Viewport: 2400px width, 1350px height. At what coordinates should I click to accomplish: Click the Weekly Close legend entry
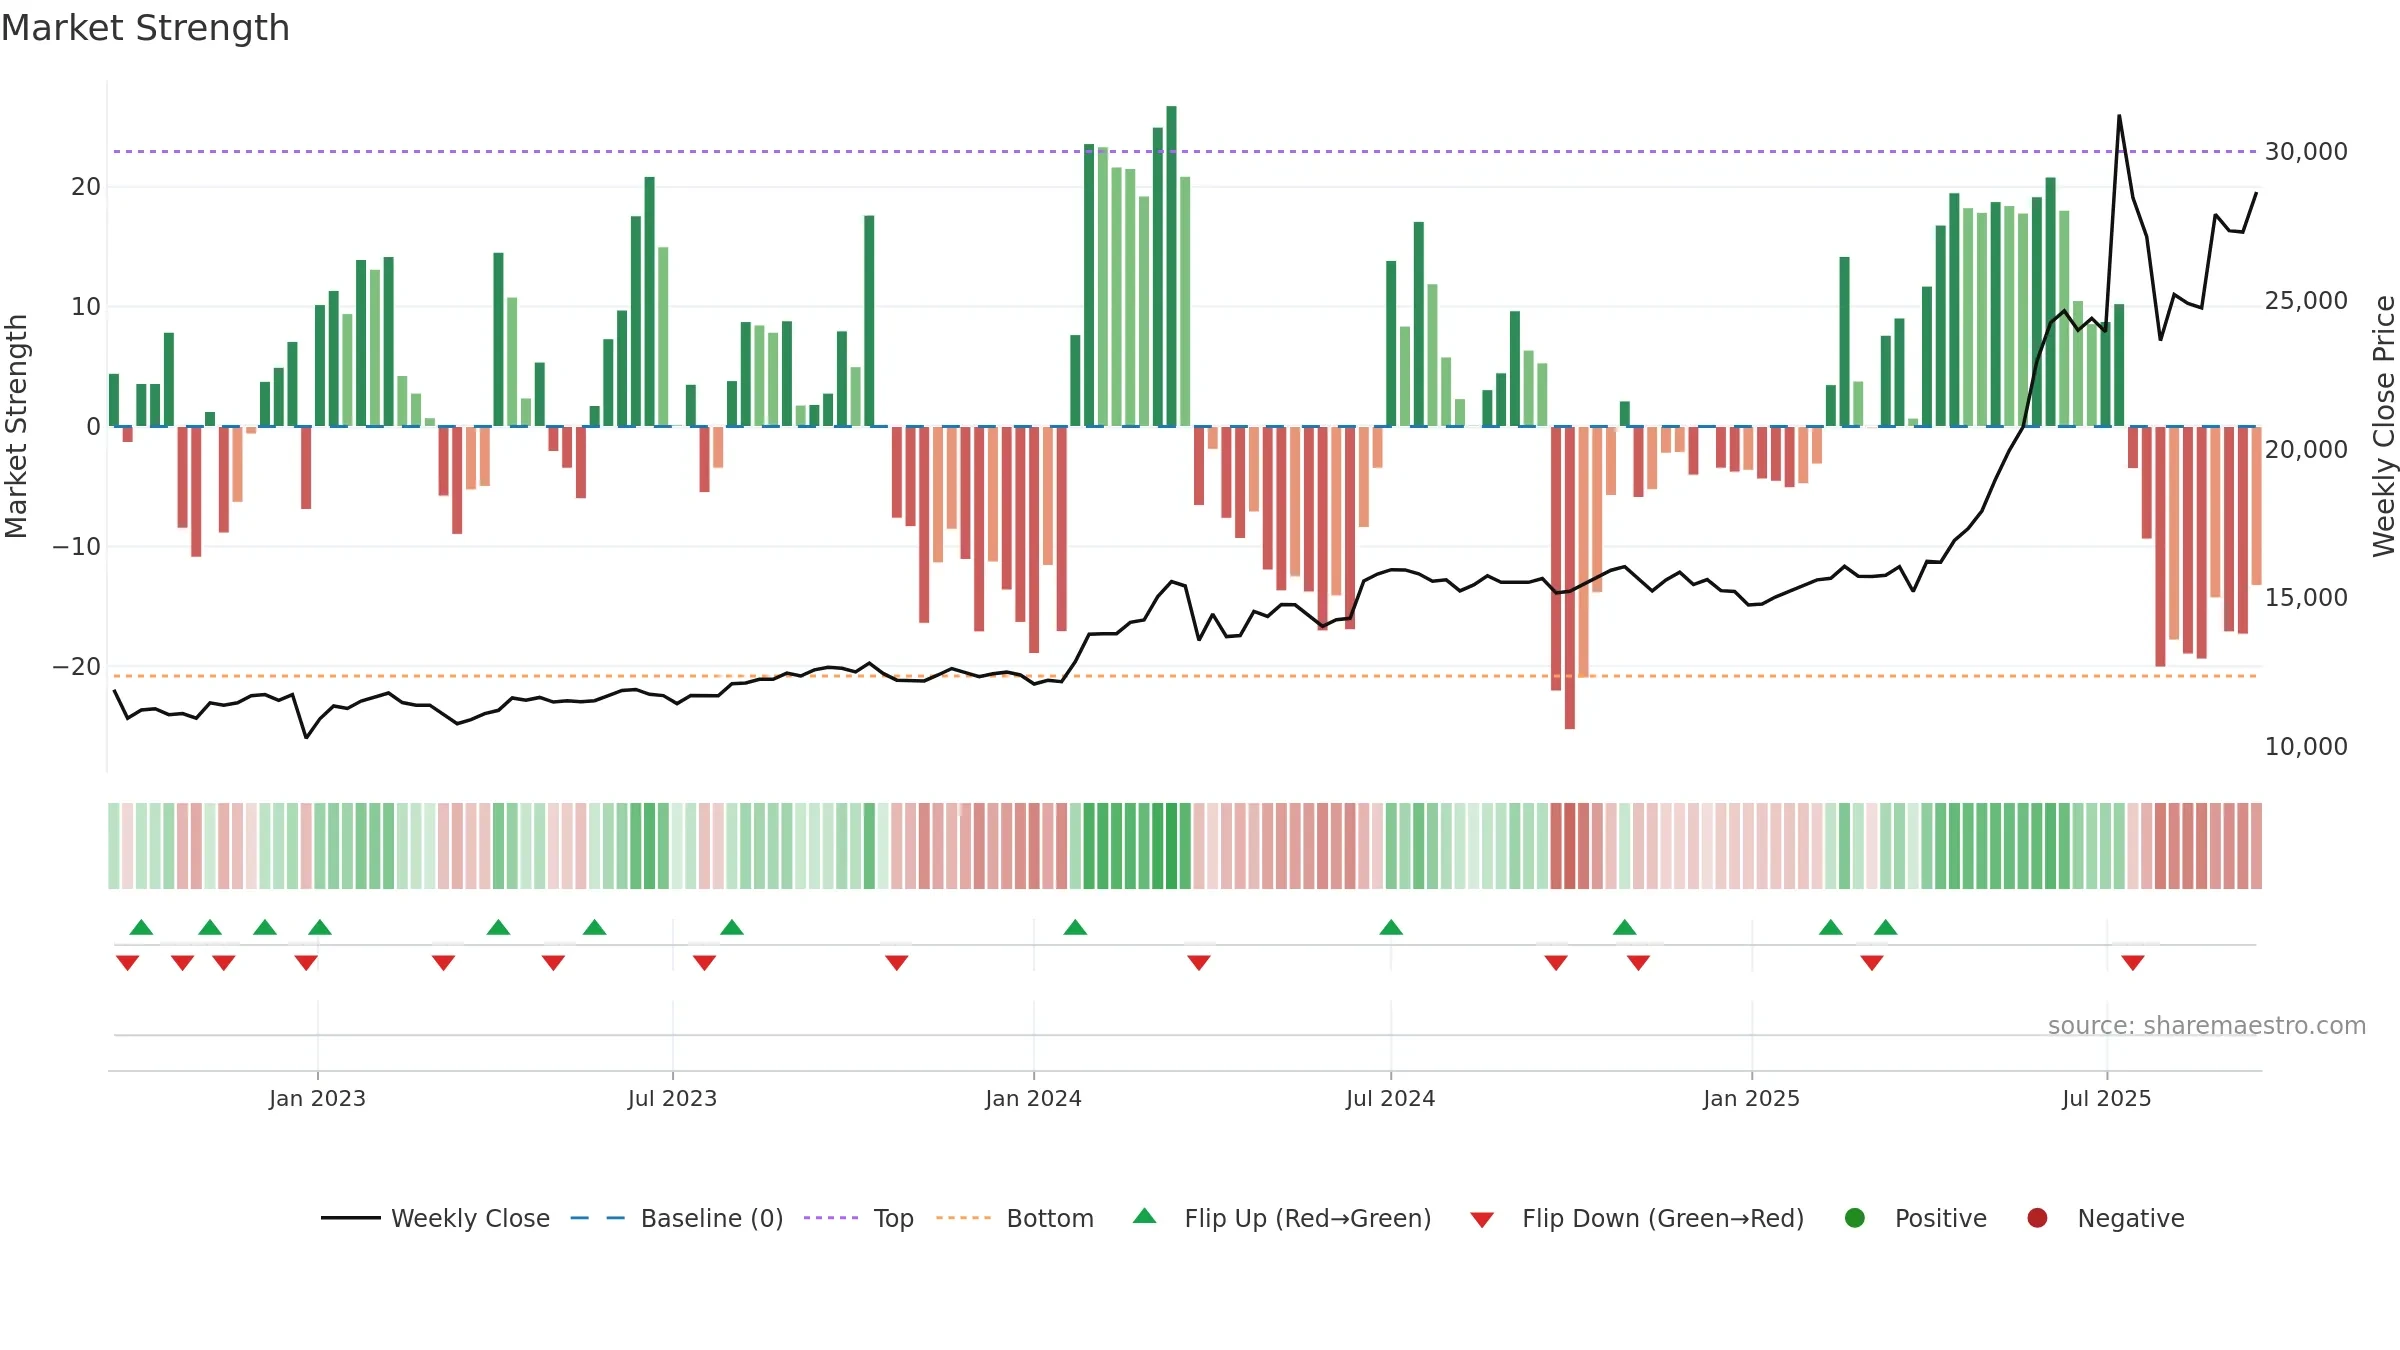435,1218
